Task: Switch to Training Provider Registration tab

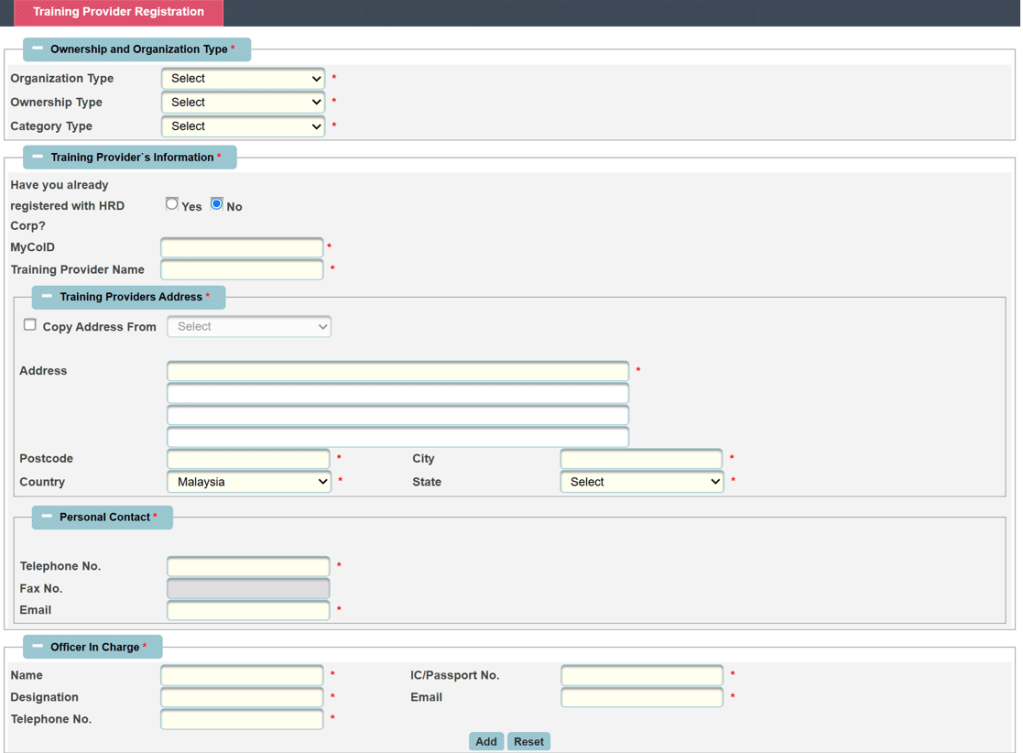Action: click(x=118, y=13)
